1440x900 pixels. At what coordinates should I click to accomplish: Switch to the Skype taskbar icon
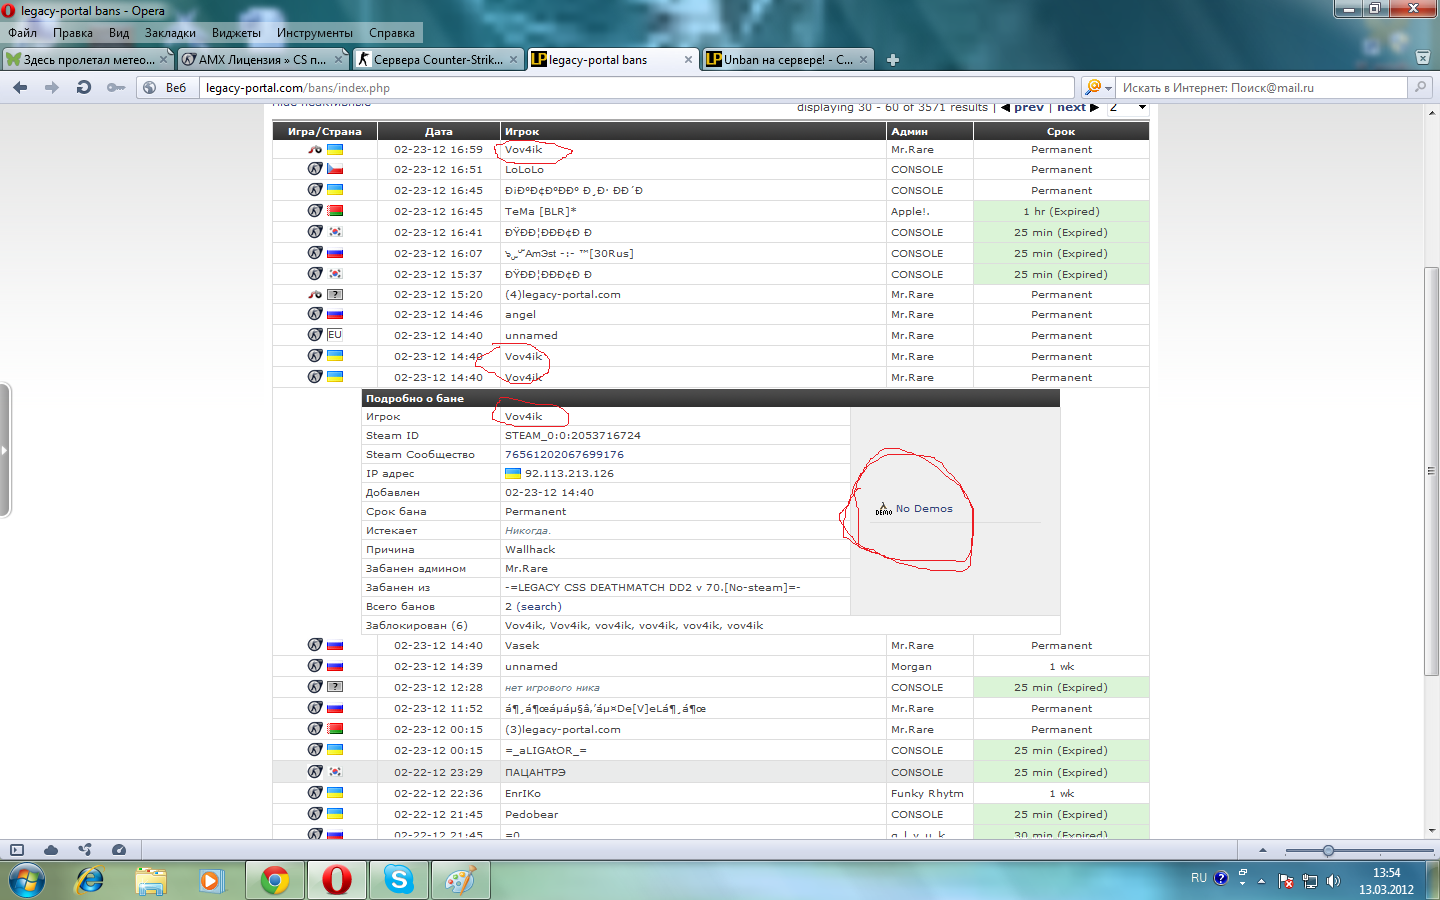(398, 881)
